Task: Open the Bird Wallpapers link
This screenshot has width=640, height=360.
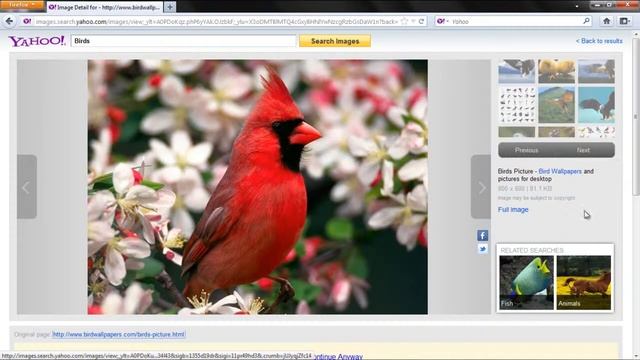Action: [x=560, y=171]
